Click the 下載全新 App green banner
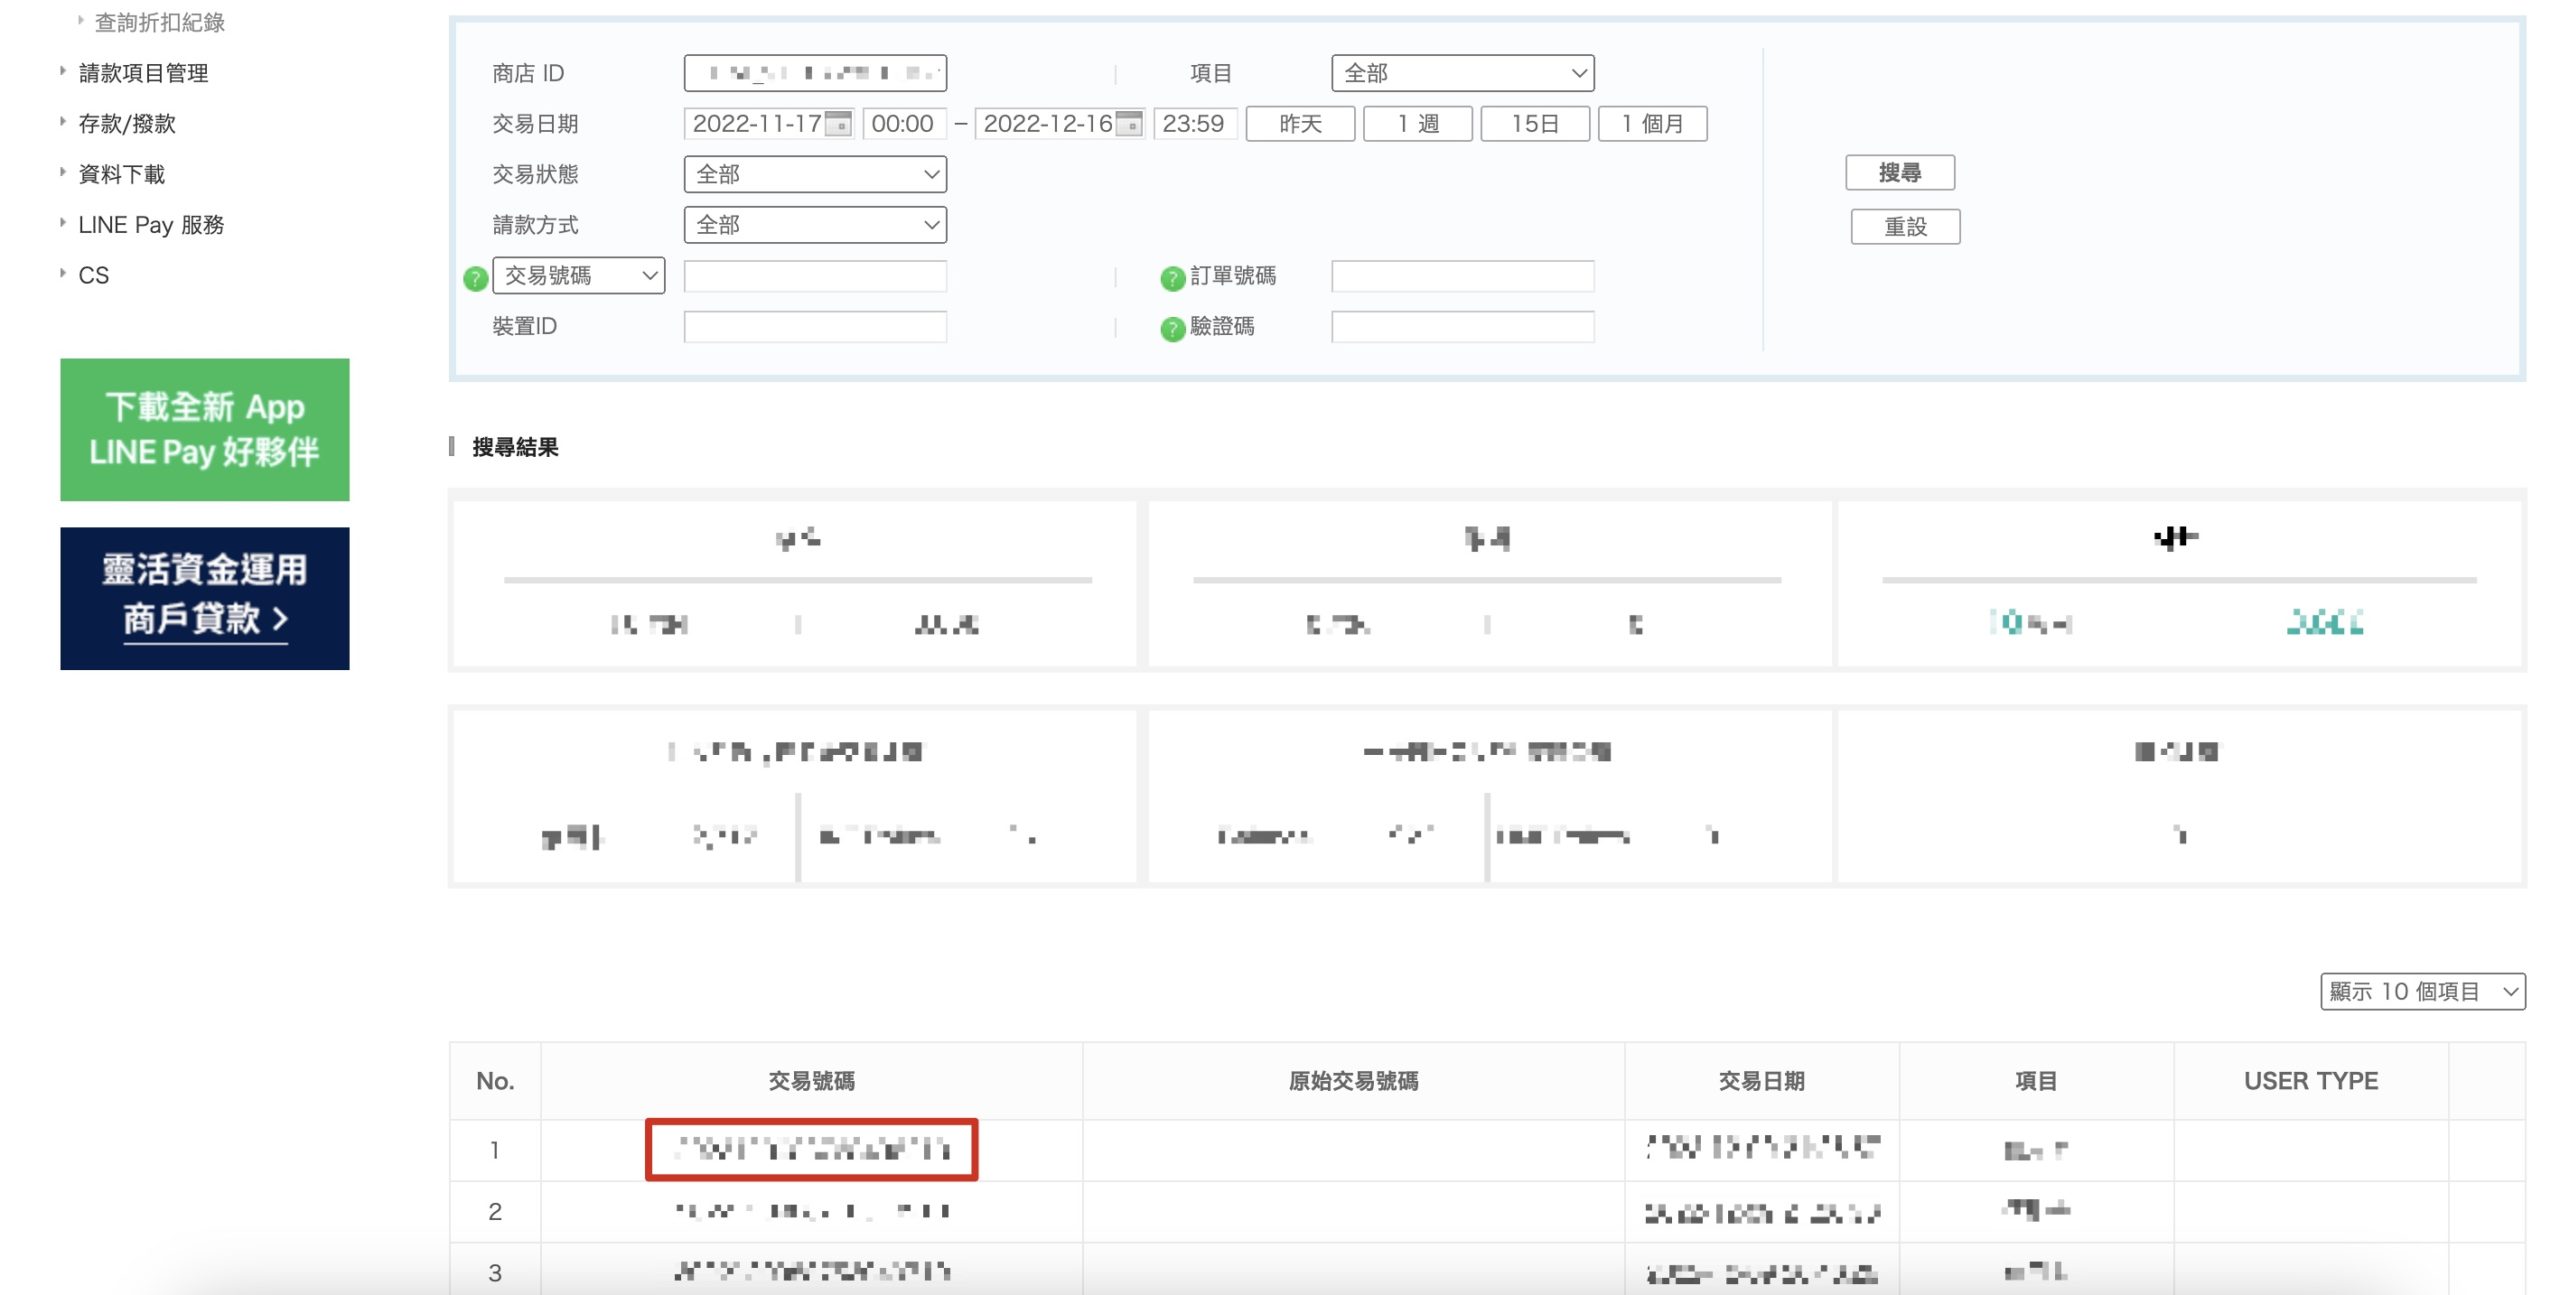 [x=205, y=430]
